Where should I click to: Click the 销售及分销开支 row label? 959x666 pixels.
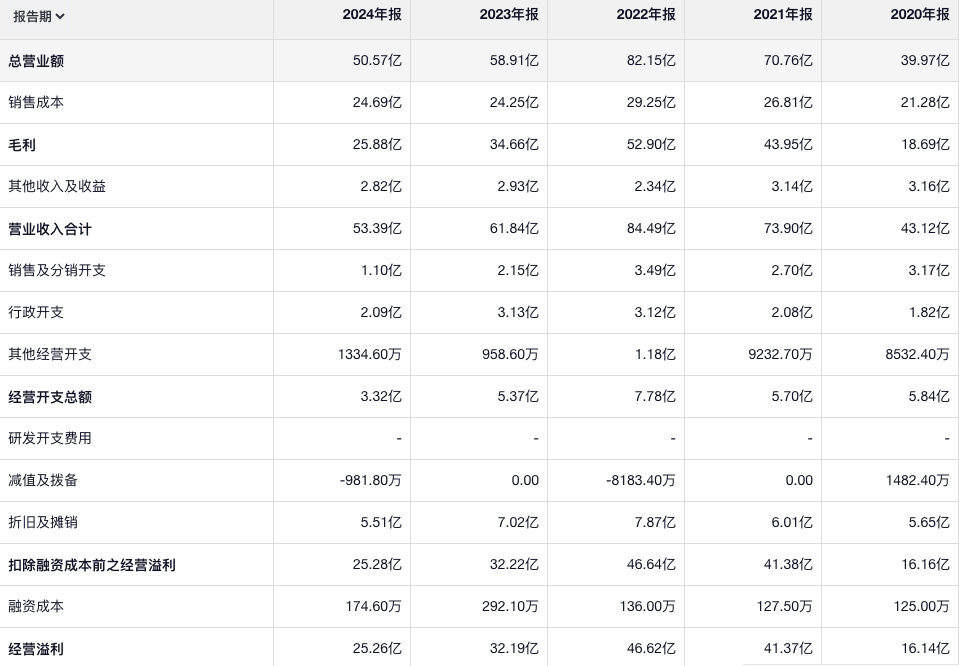coord(57,271)
